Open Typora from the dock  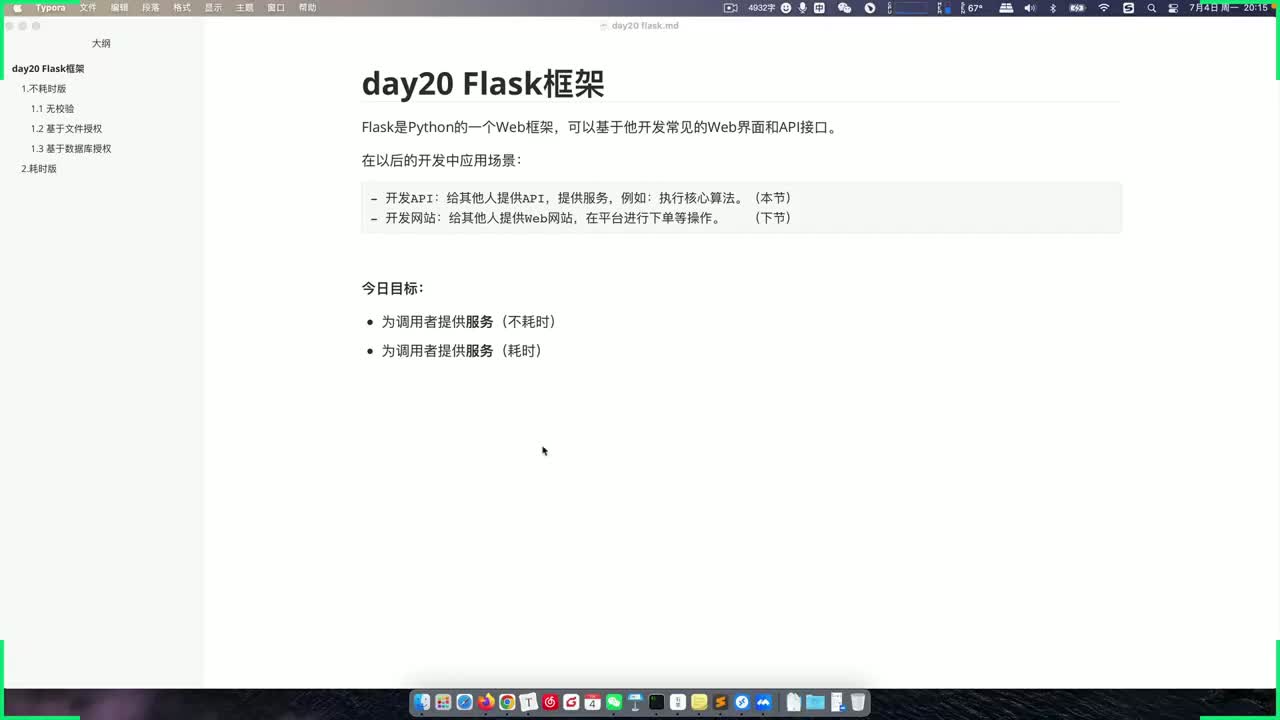[x=529, y=702]
